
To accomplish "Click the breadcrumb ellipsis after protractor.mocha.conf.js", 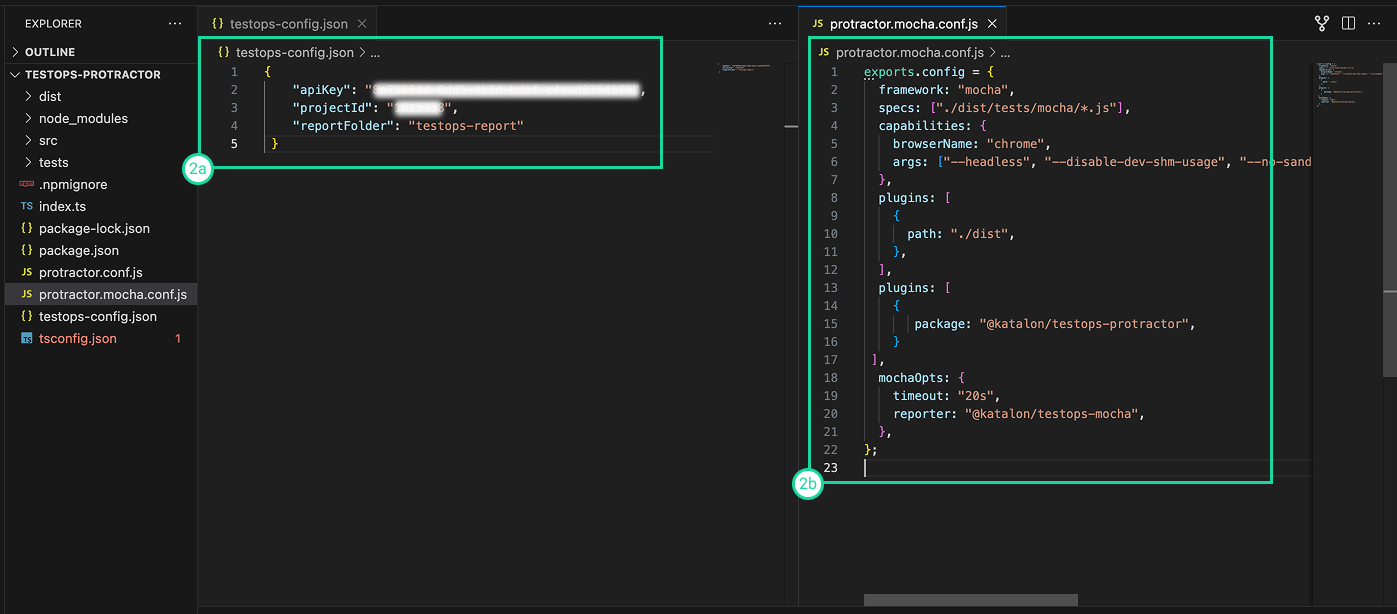I will click(x=1005, y=53).
